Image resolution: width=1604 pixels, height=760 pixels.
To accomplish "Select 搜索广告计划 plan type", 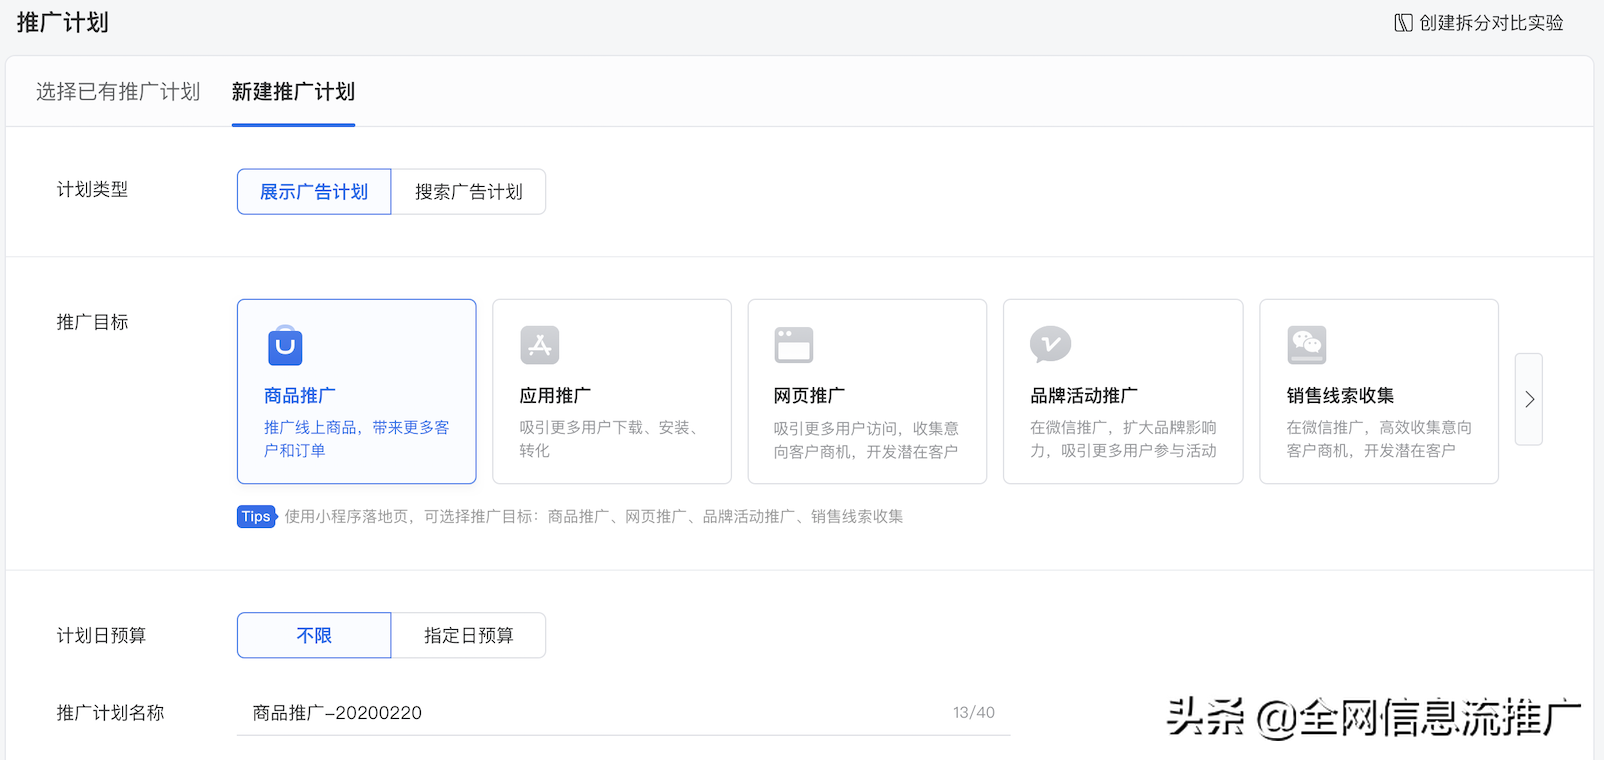I will pyautogui.click(x=468, y=192).
